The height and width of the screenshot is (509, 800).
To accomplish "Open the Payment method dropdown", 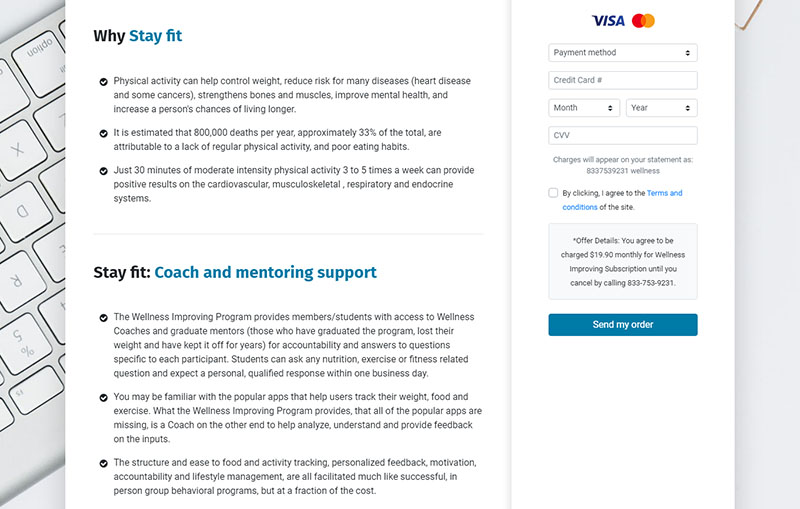I will 622,53.
